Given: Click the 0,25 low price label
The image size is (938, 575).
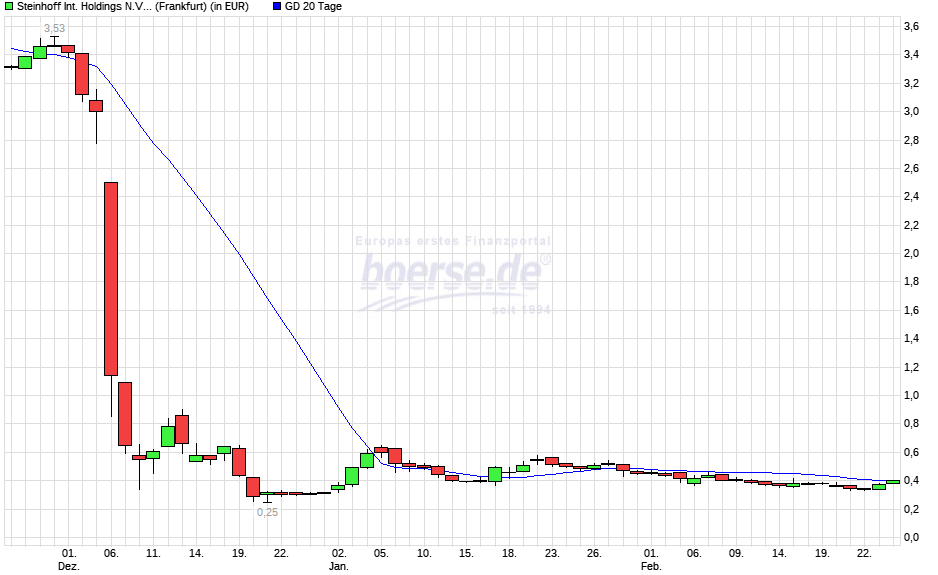Looking at the screenshot, I should (267, 512).
